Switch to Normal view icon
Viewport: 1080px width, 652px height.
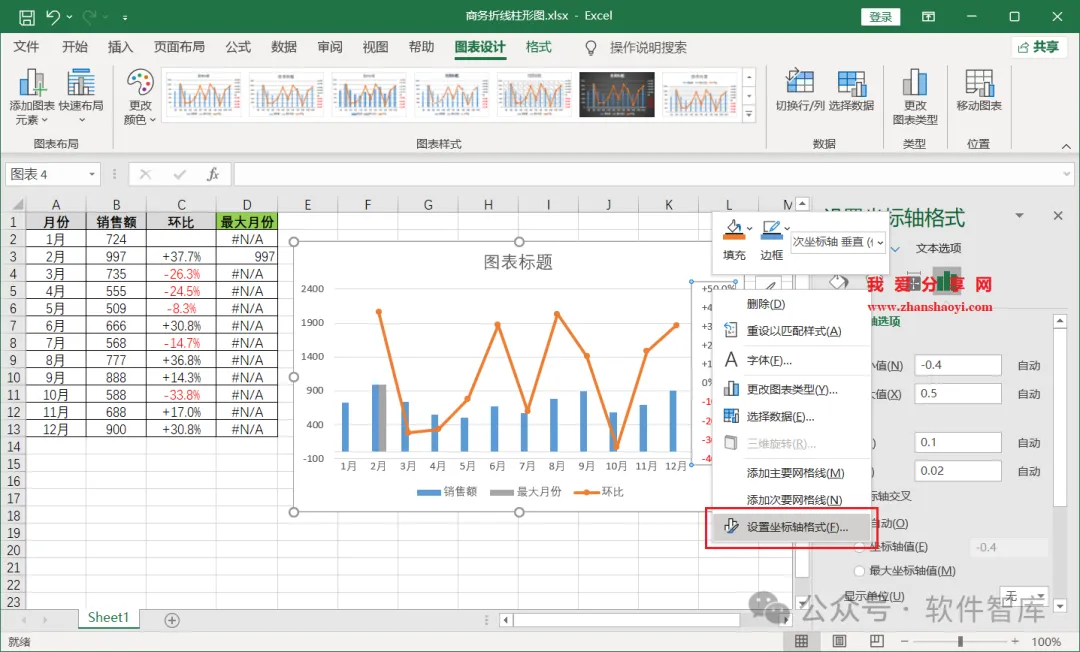[x=801, y=642]
